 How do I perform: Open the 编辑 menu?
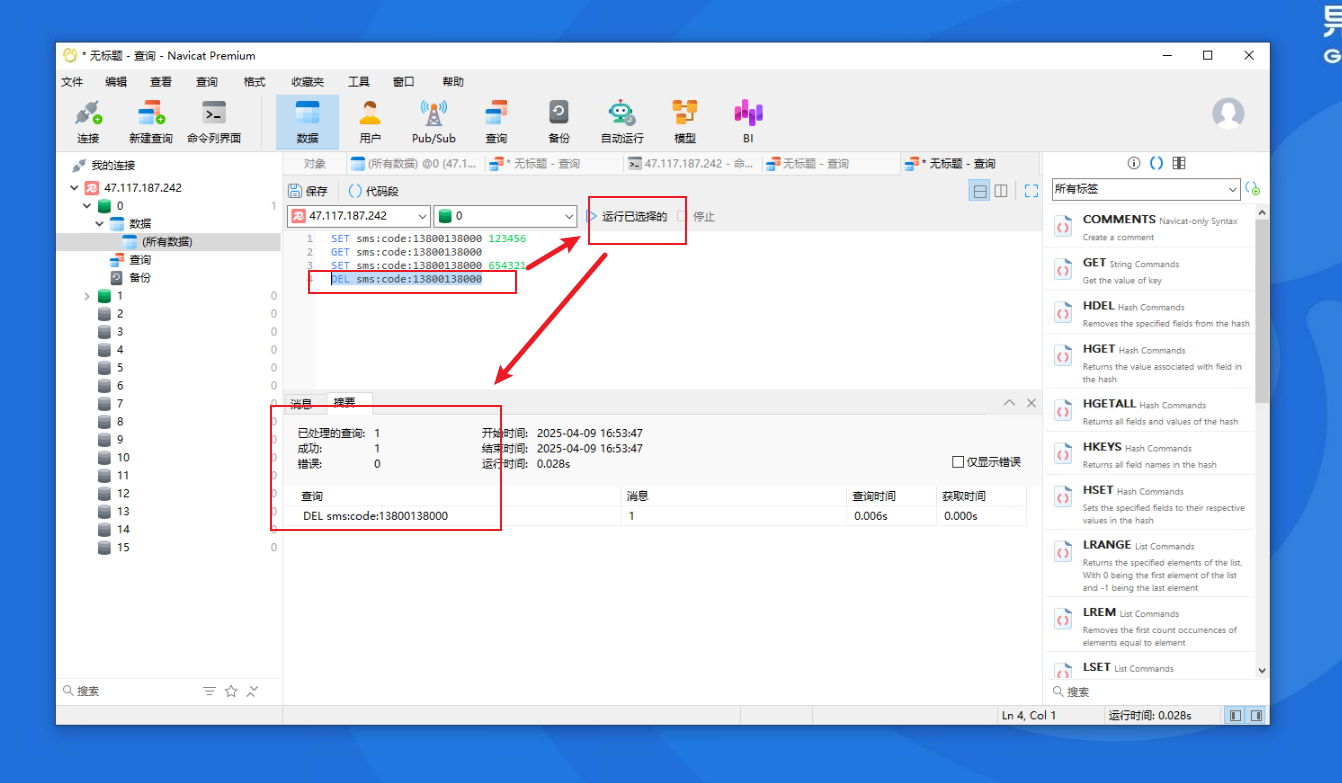pyautogui.click(x=116, y=82)
